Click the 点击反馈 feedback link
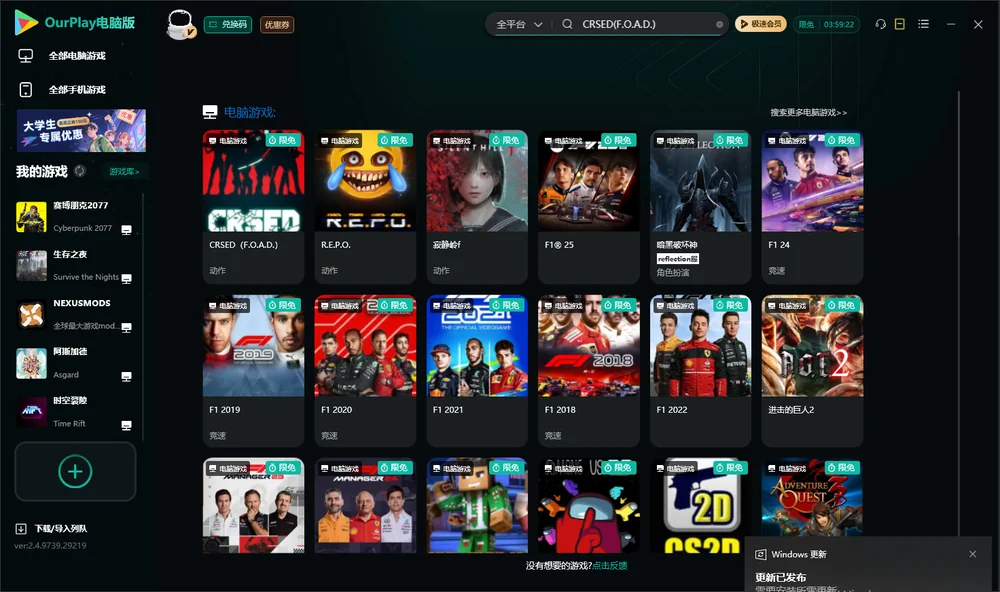 pos(610,566)
